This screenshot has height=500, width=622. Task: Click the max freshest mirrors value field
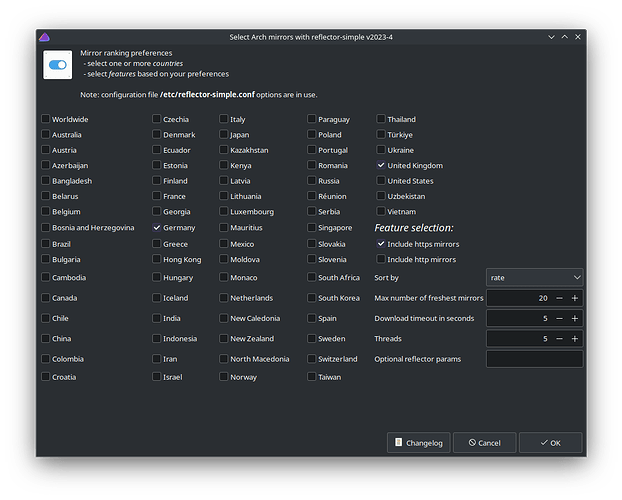(519, 298)
